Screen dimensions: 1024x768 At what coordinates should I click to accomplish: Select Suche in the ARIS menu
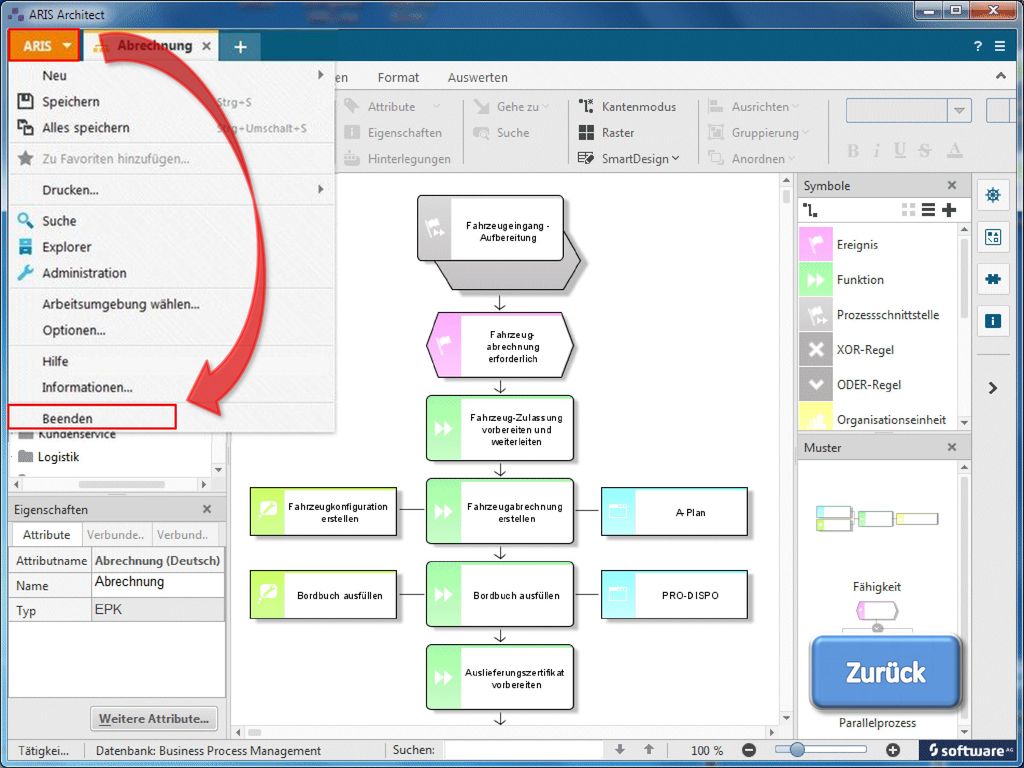tap(173, 221)
